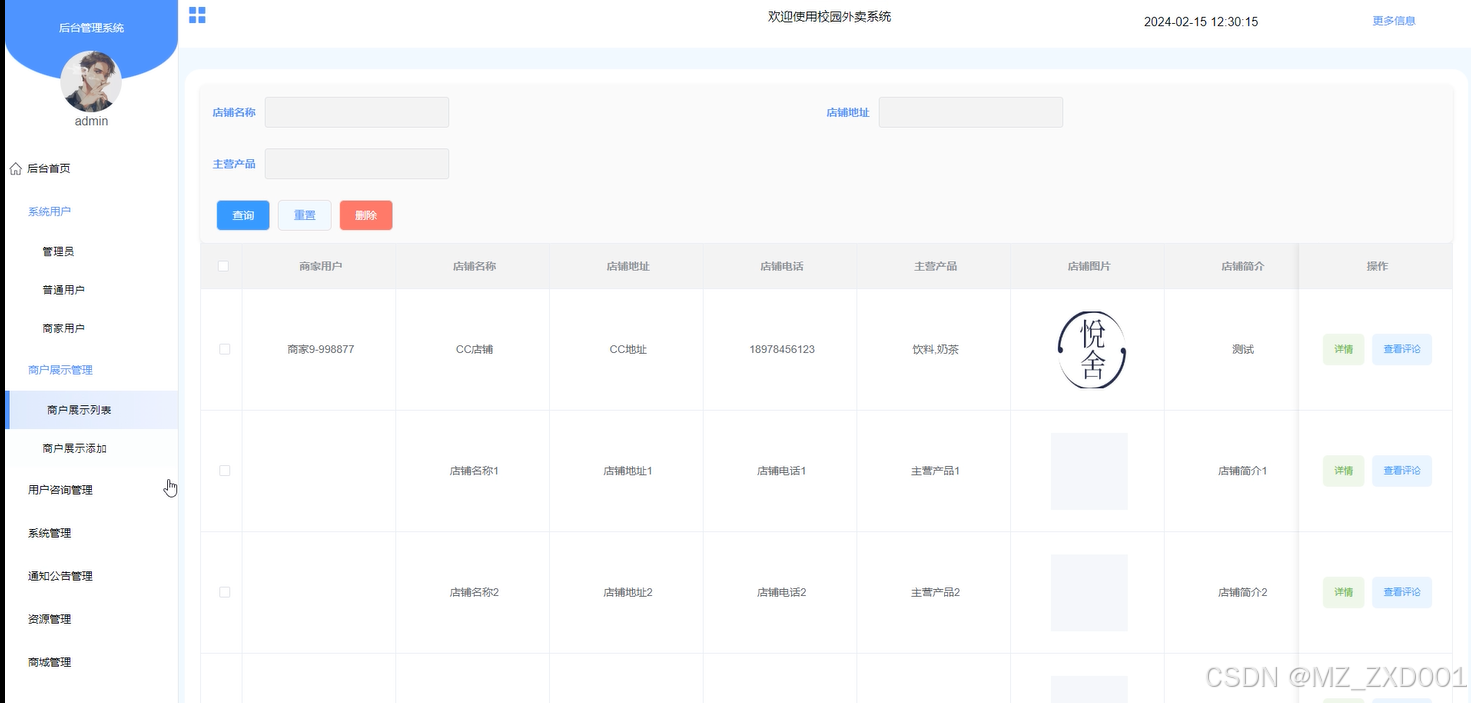This screenshot has height=703, width=1471.
Task: Click cell 测试 in 店铺简介 column
Action: pyautogui.click(x=1243, y=350)
